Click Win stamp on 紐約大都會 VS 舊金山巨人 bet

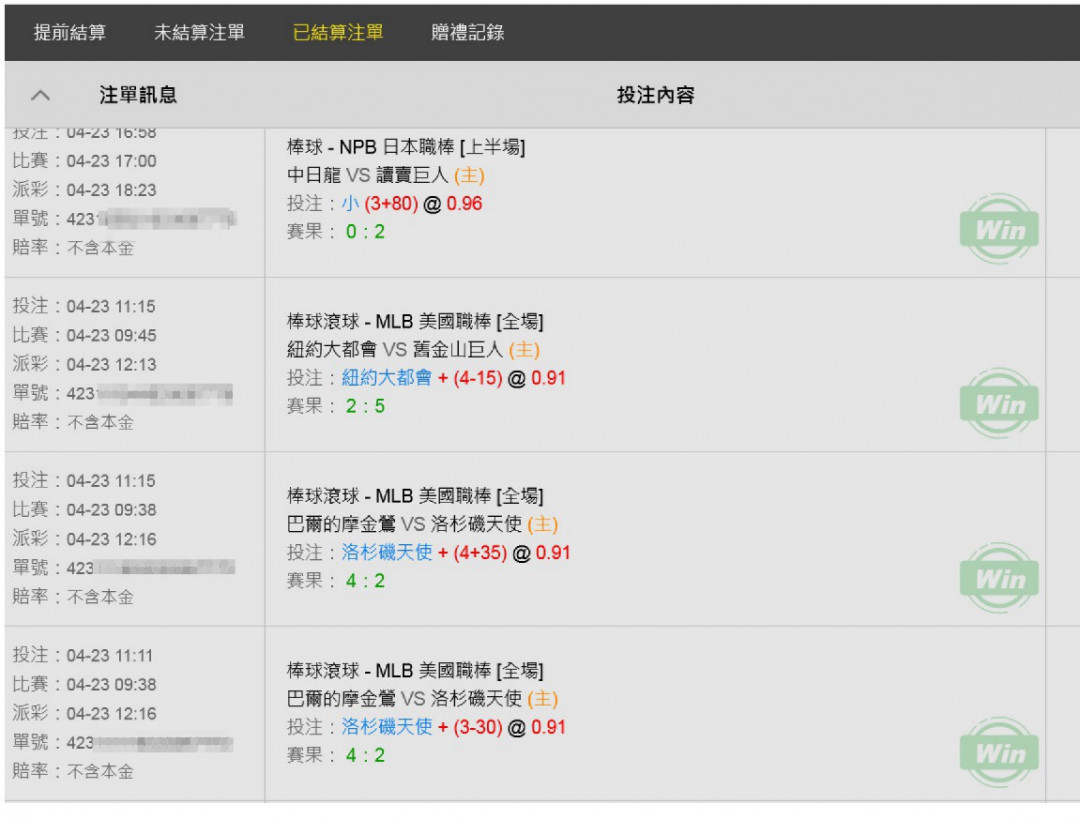[x=999, y=403]
